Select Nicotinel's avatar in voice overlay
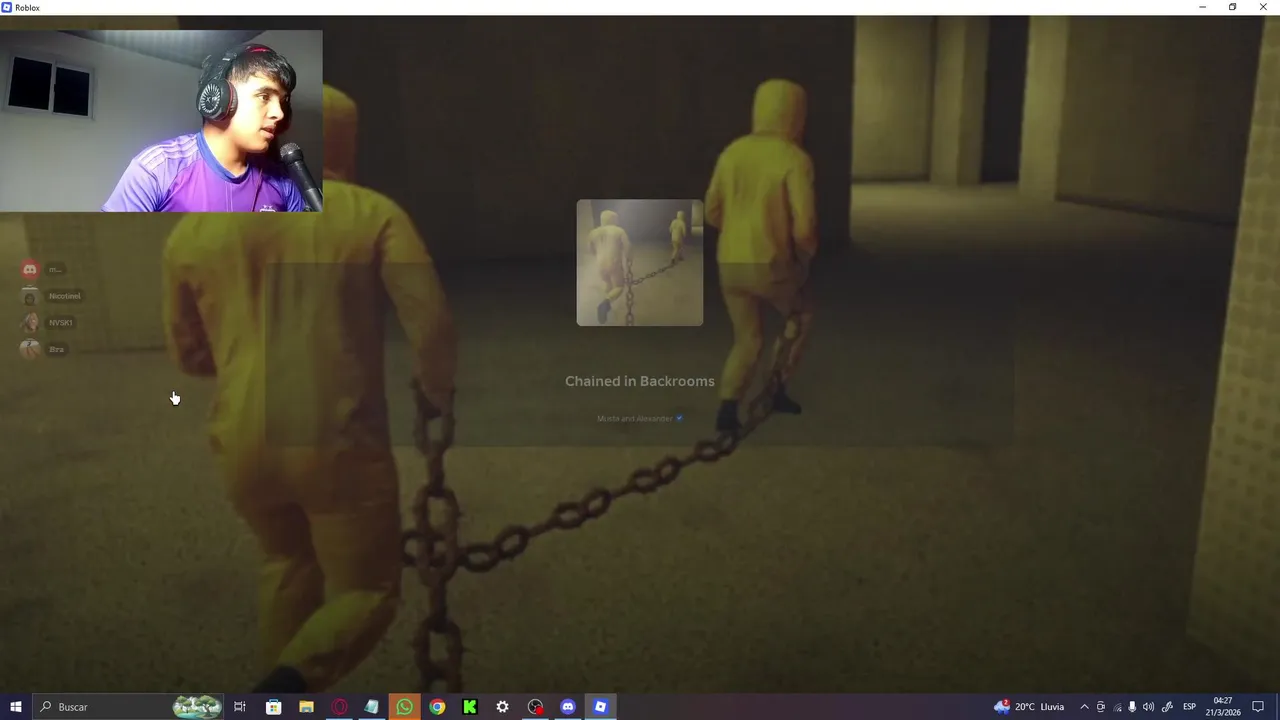1280x720 pixels. (x=30, y=296)
